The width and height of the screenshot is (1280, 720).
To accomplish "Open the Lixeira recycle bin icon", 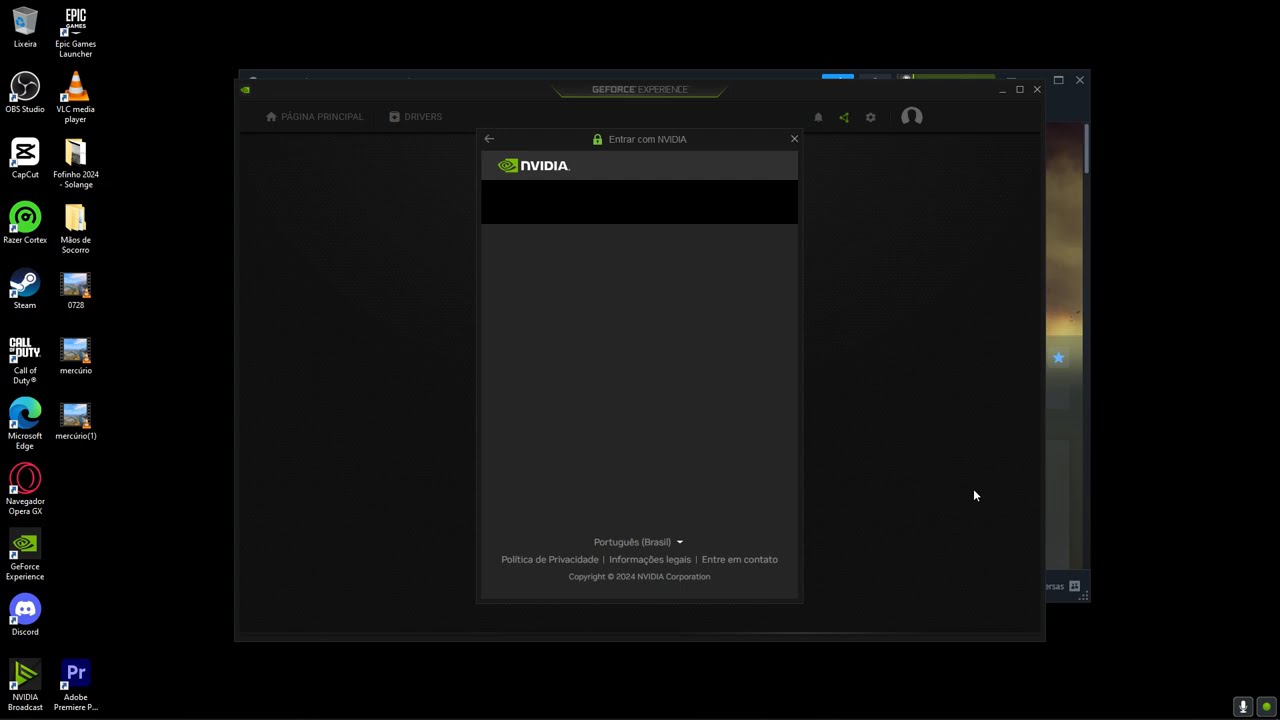I will pos(25,27).
